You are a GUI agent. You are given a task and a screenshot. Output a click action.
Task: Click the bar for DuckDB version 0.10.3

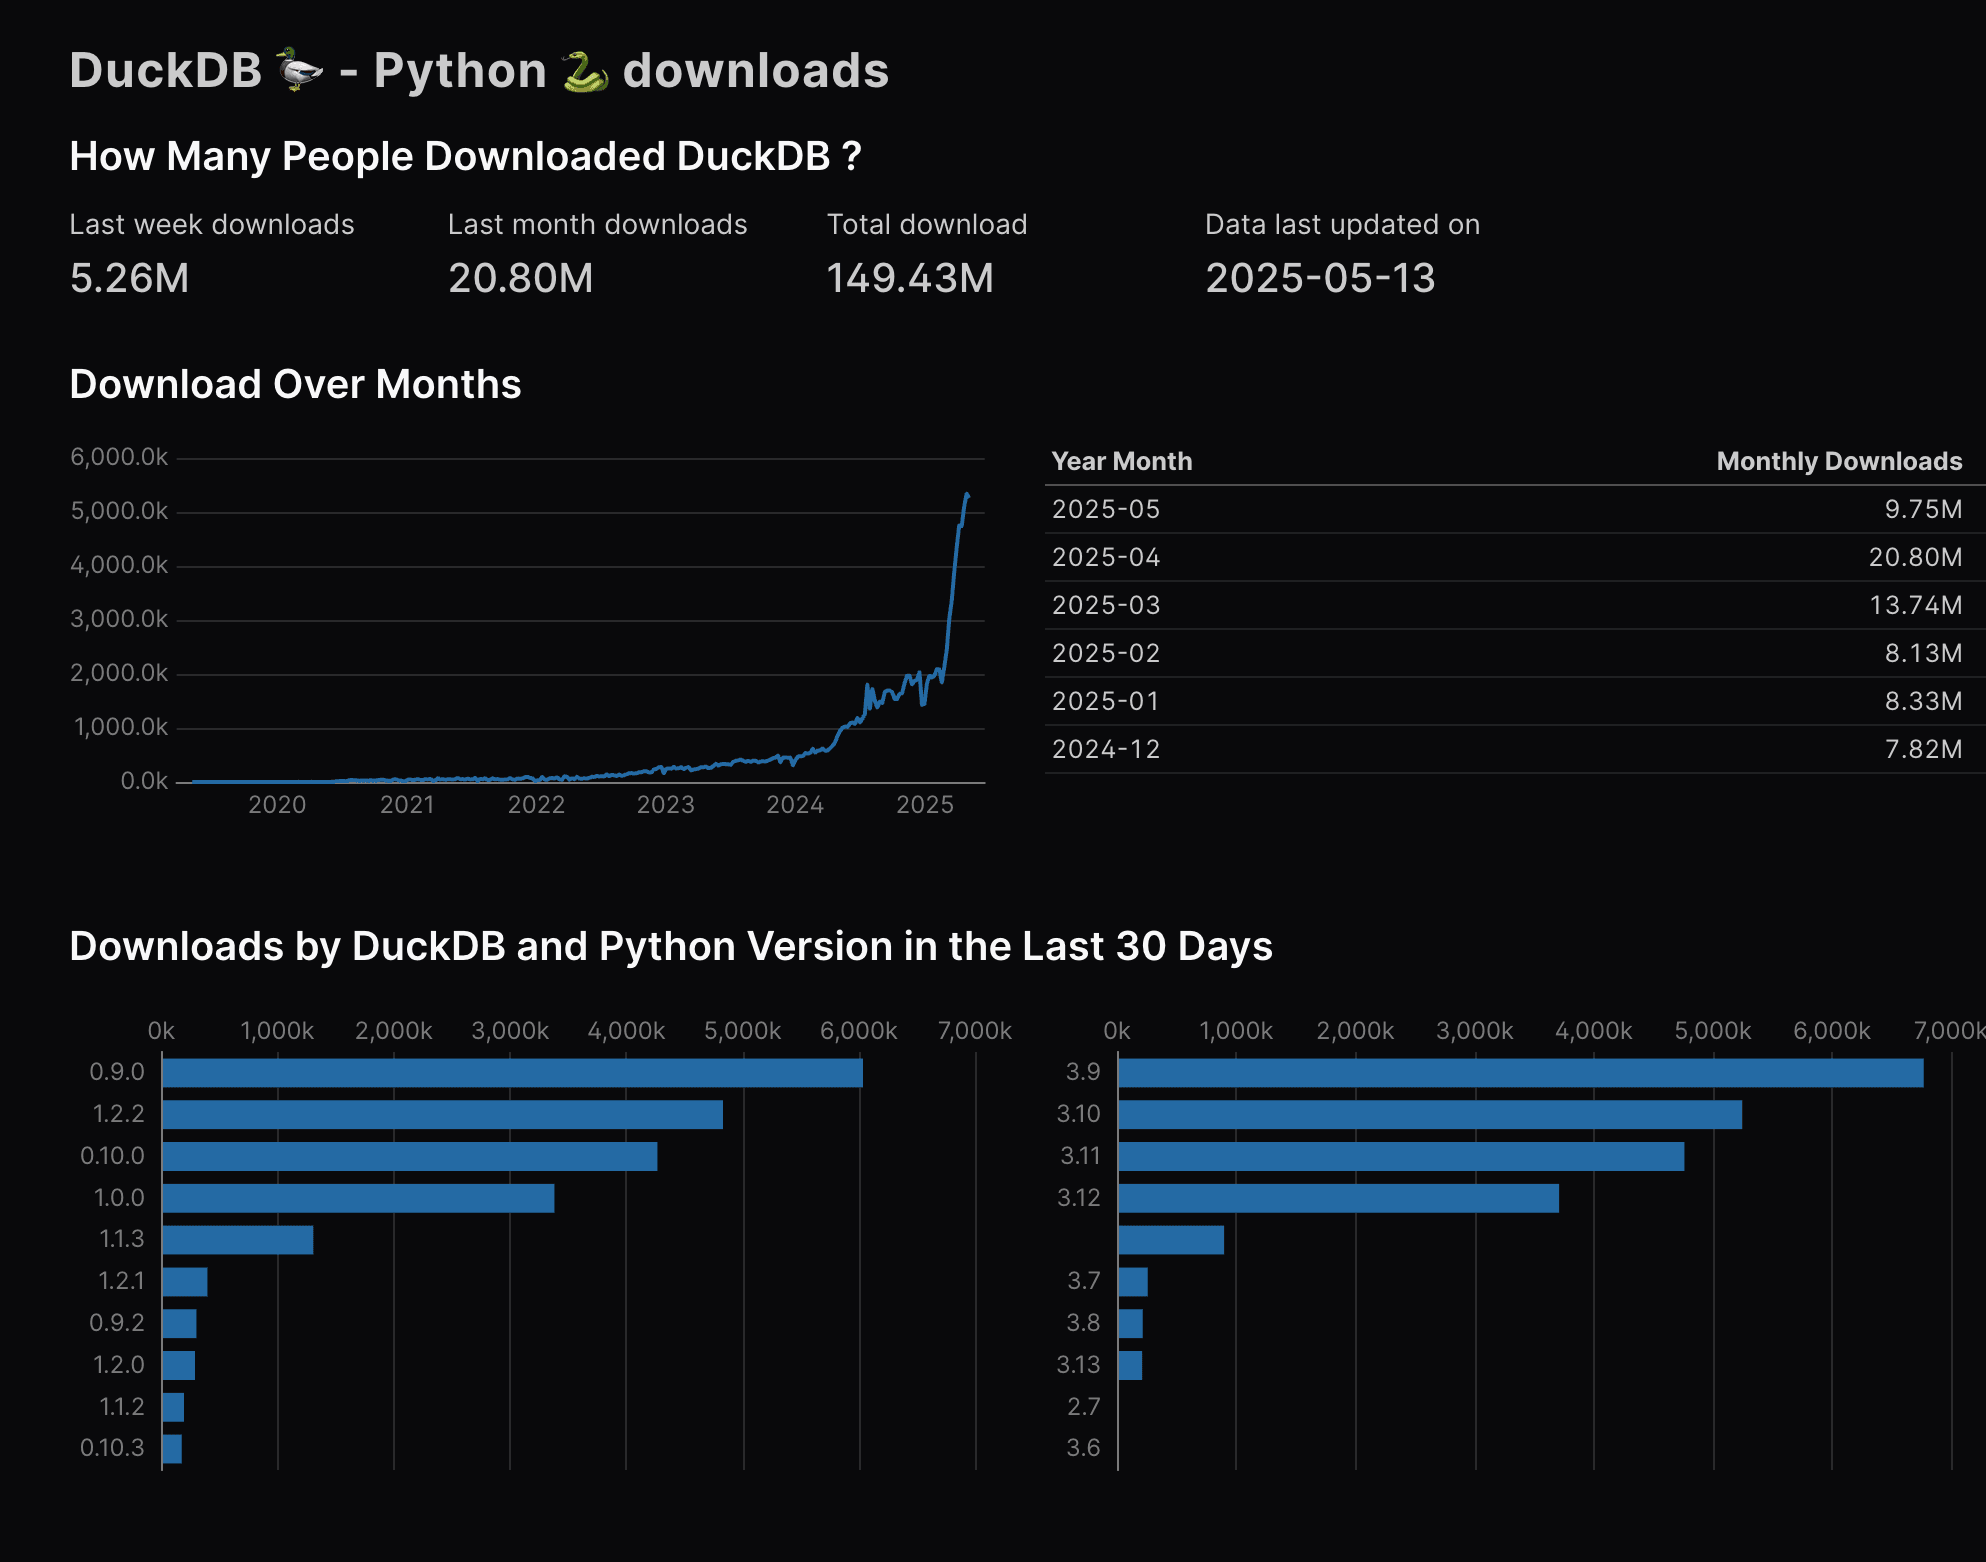coord(172,1449)
